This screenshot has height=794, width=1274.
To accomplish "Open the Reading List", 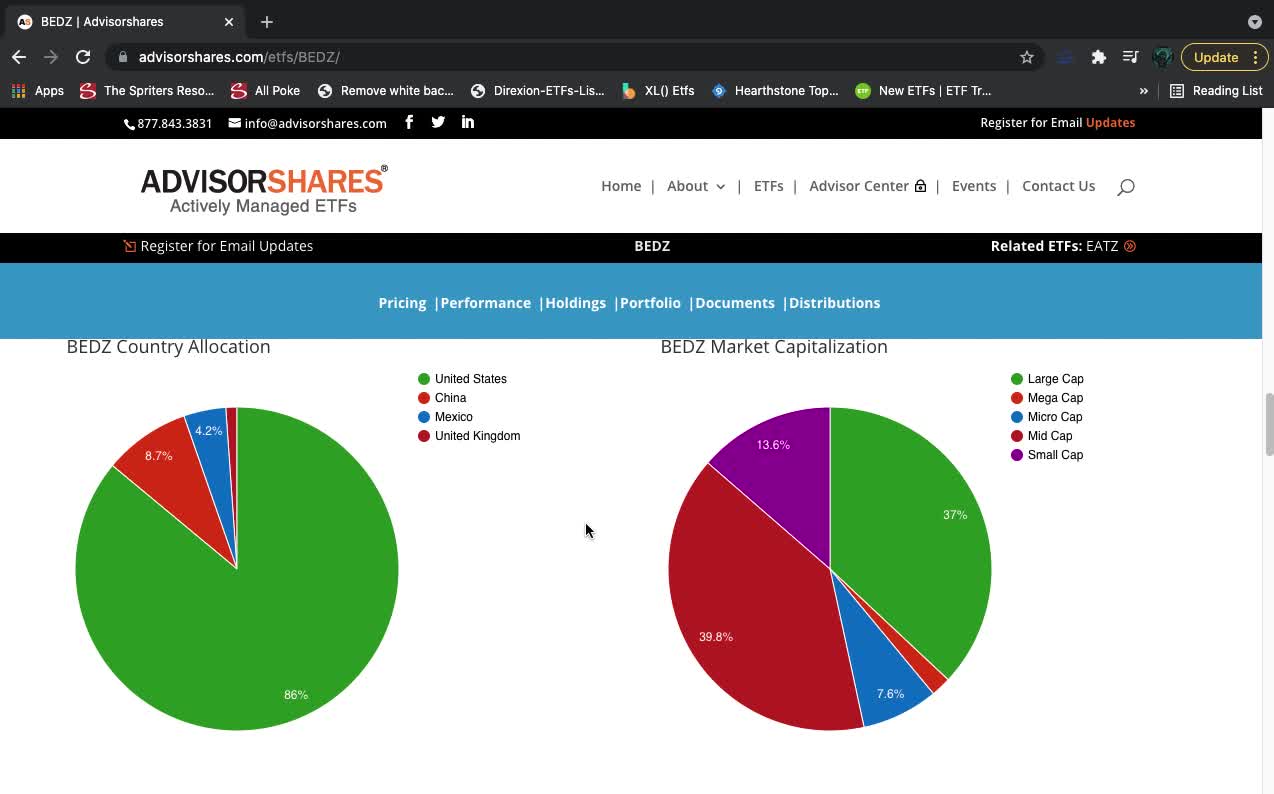I will 1216,90.
